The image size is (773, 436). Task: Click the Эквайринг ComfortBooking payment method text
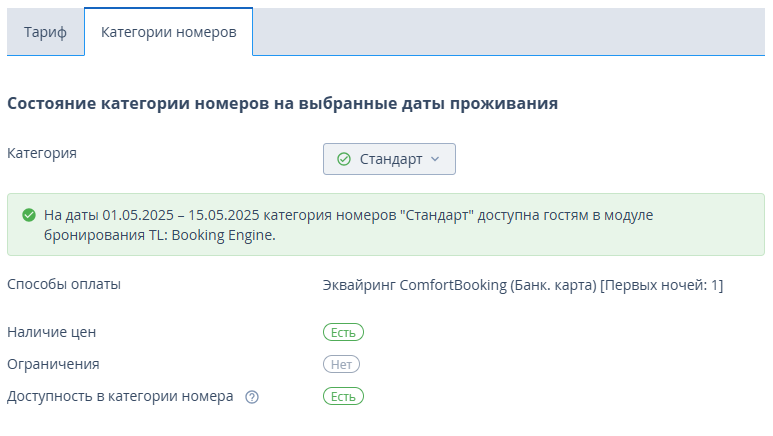click(x=523, y=285)
